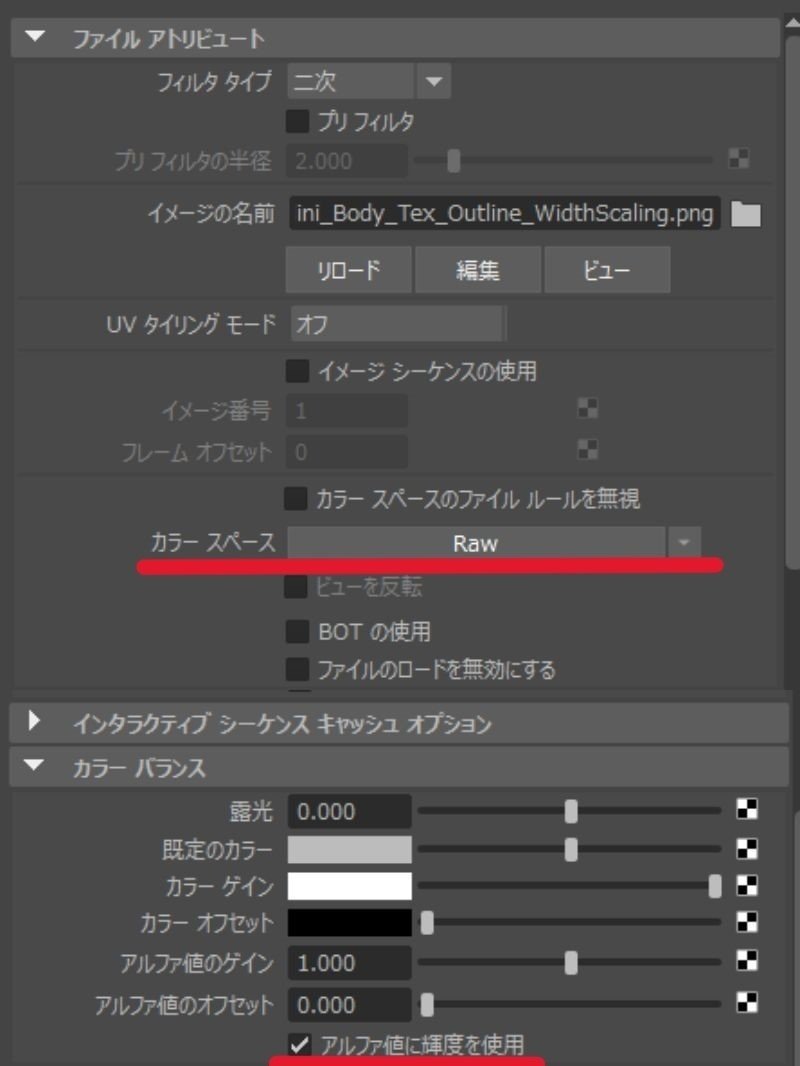Click map icon for カラー ゲイン
The height and width of the screenshot is (1066, 800).
(747, 885)
